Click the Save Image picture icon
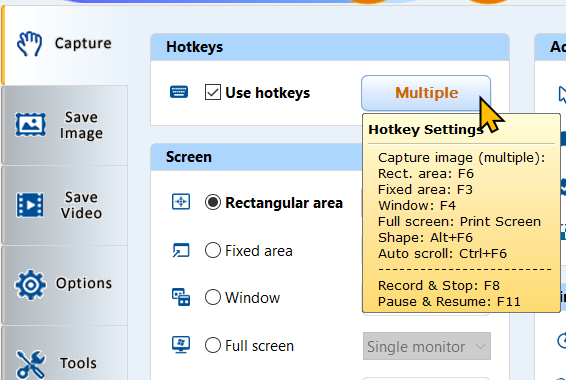The width and height of the screenshot is (566, 380). tap(30, 125)
